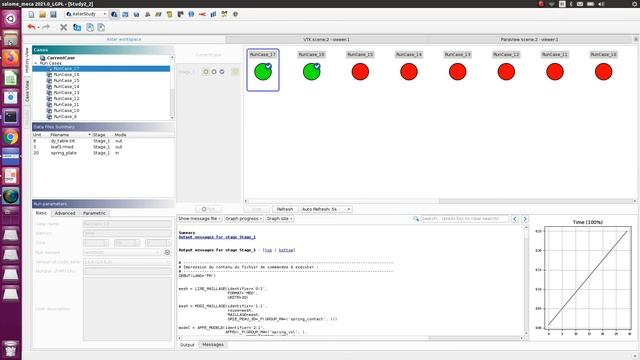Click the Undo red arrow icon
This screenshot has height=360, width=640.
(x=31, y=27)
